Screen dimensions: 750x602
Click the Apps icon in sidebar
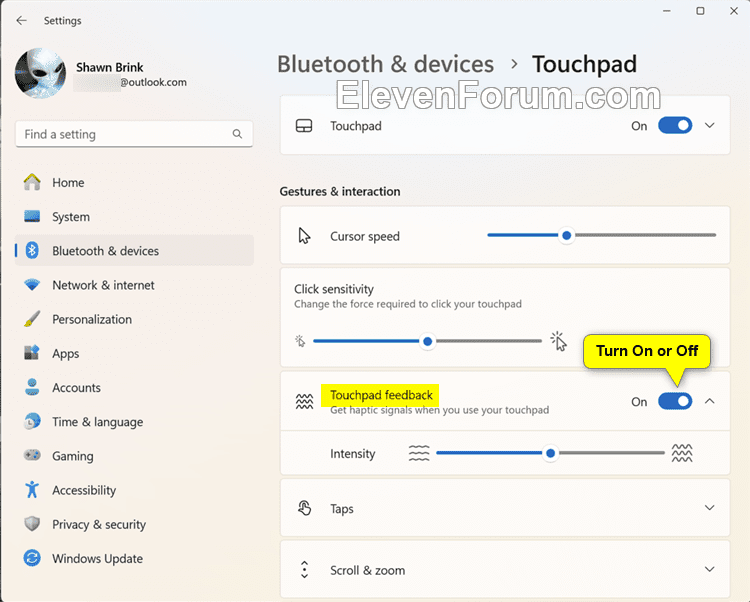point(32,353)
